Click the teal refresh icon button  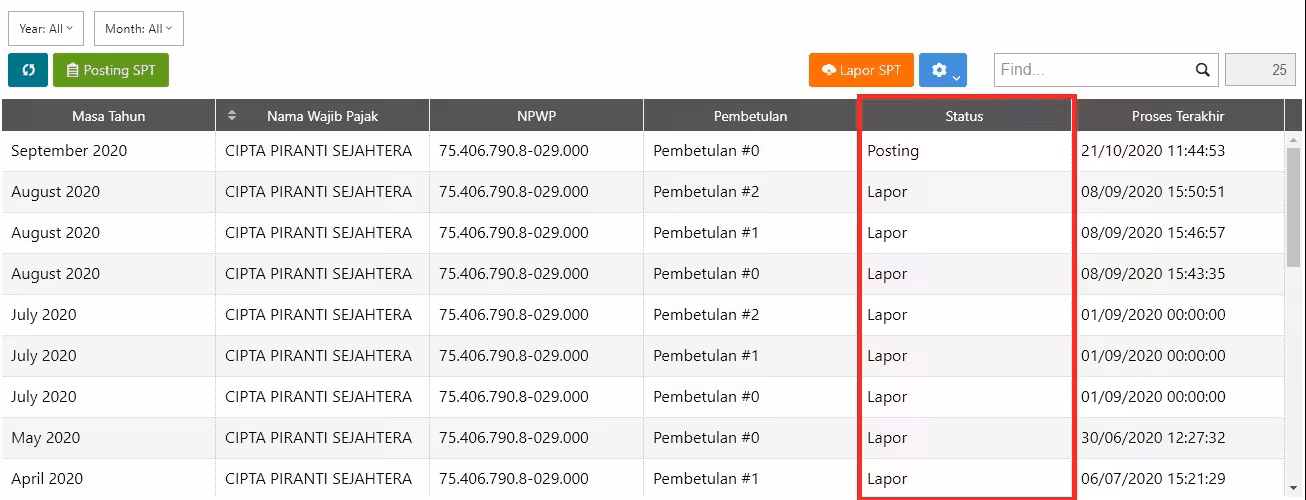click(x=28, y=70)
